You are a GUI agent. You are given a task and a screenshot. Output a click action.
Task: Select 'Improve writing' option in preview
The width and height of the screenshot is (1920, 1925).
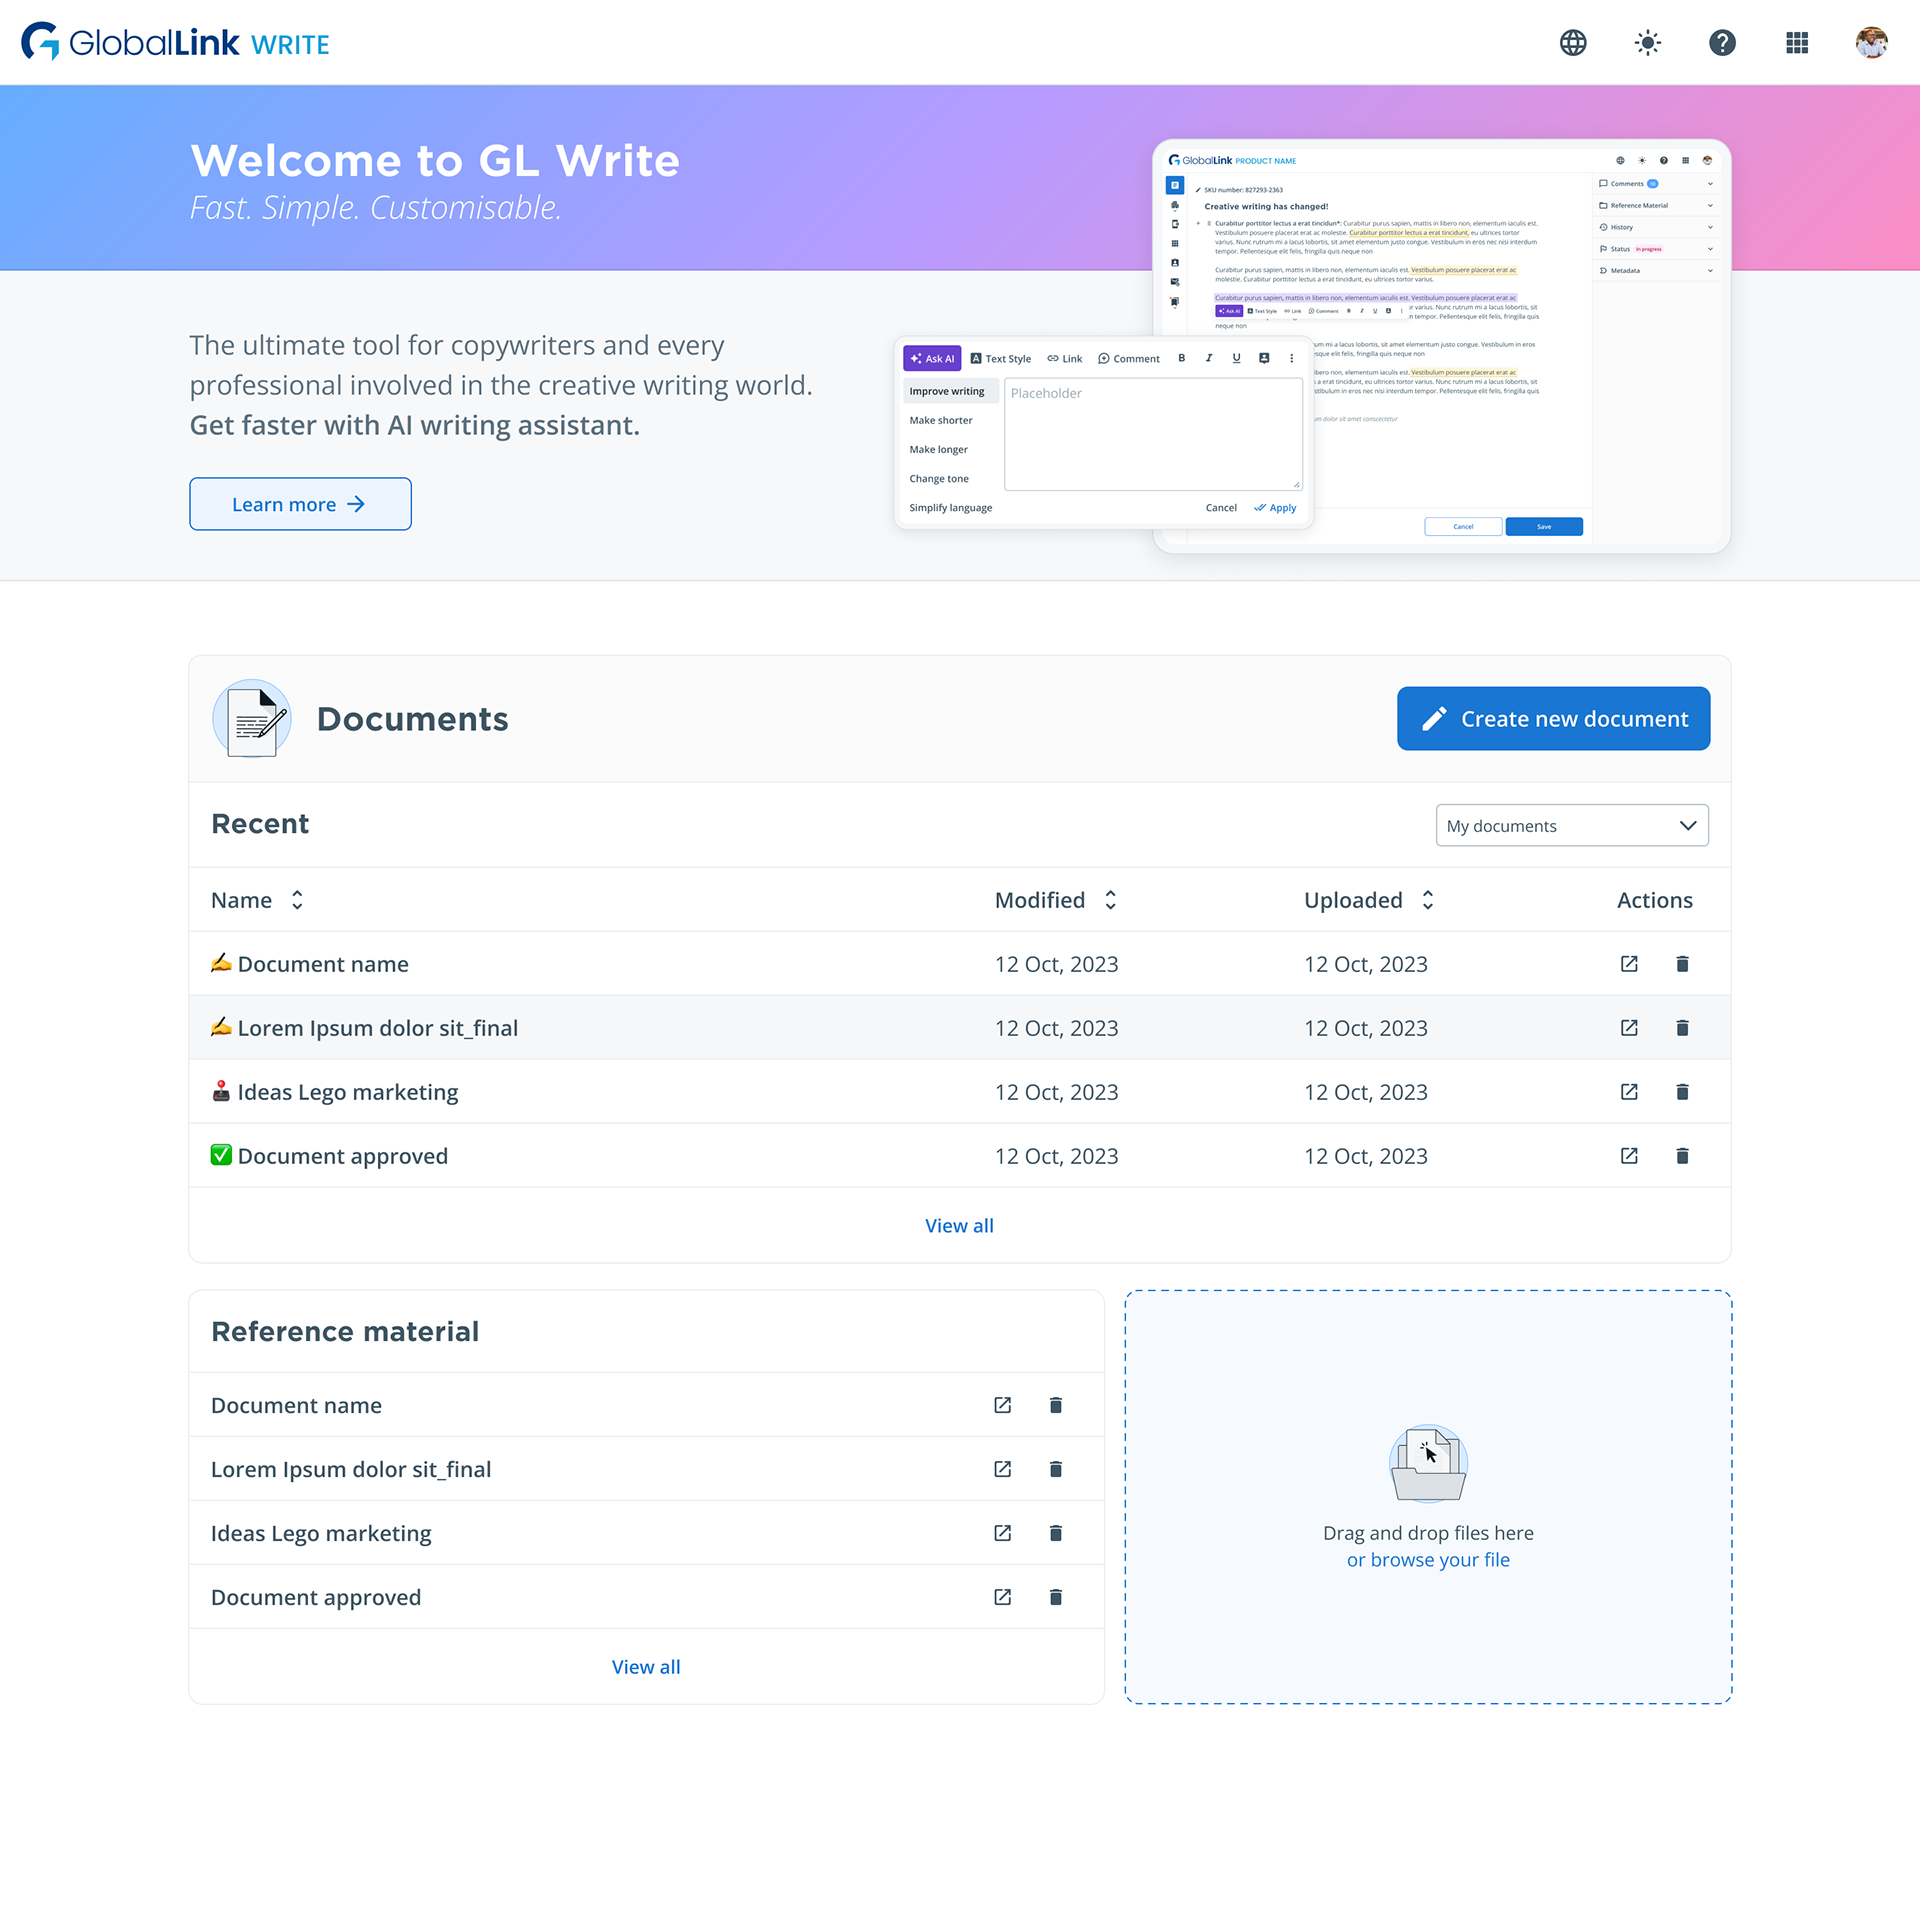(x=950, y=391)
